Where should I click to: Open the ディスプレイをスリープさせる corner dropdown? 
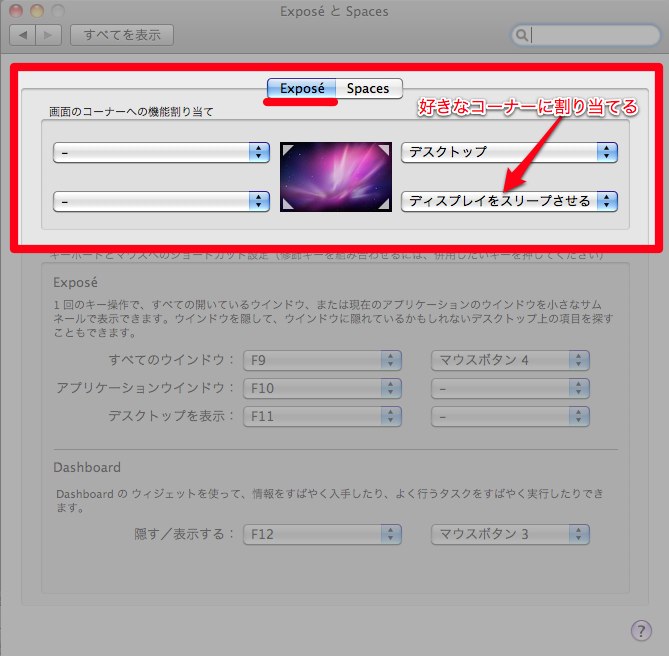point(509,201)
